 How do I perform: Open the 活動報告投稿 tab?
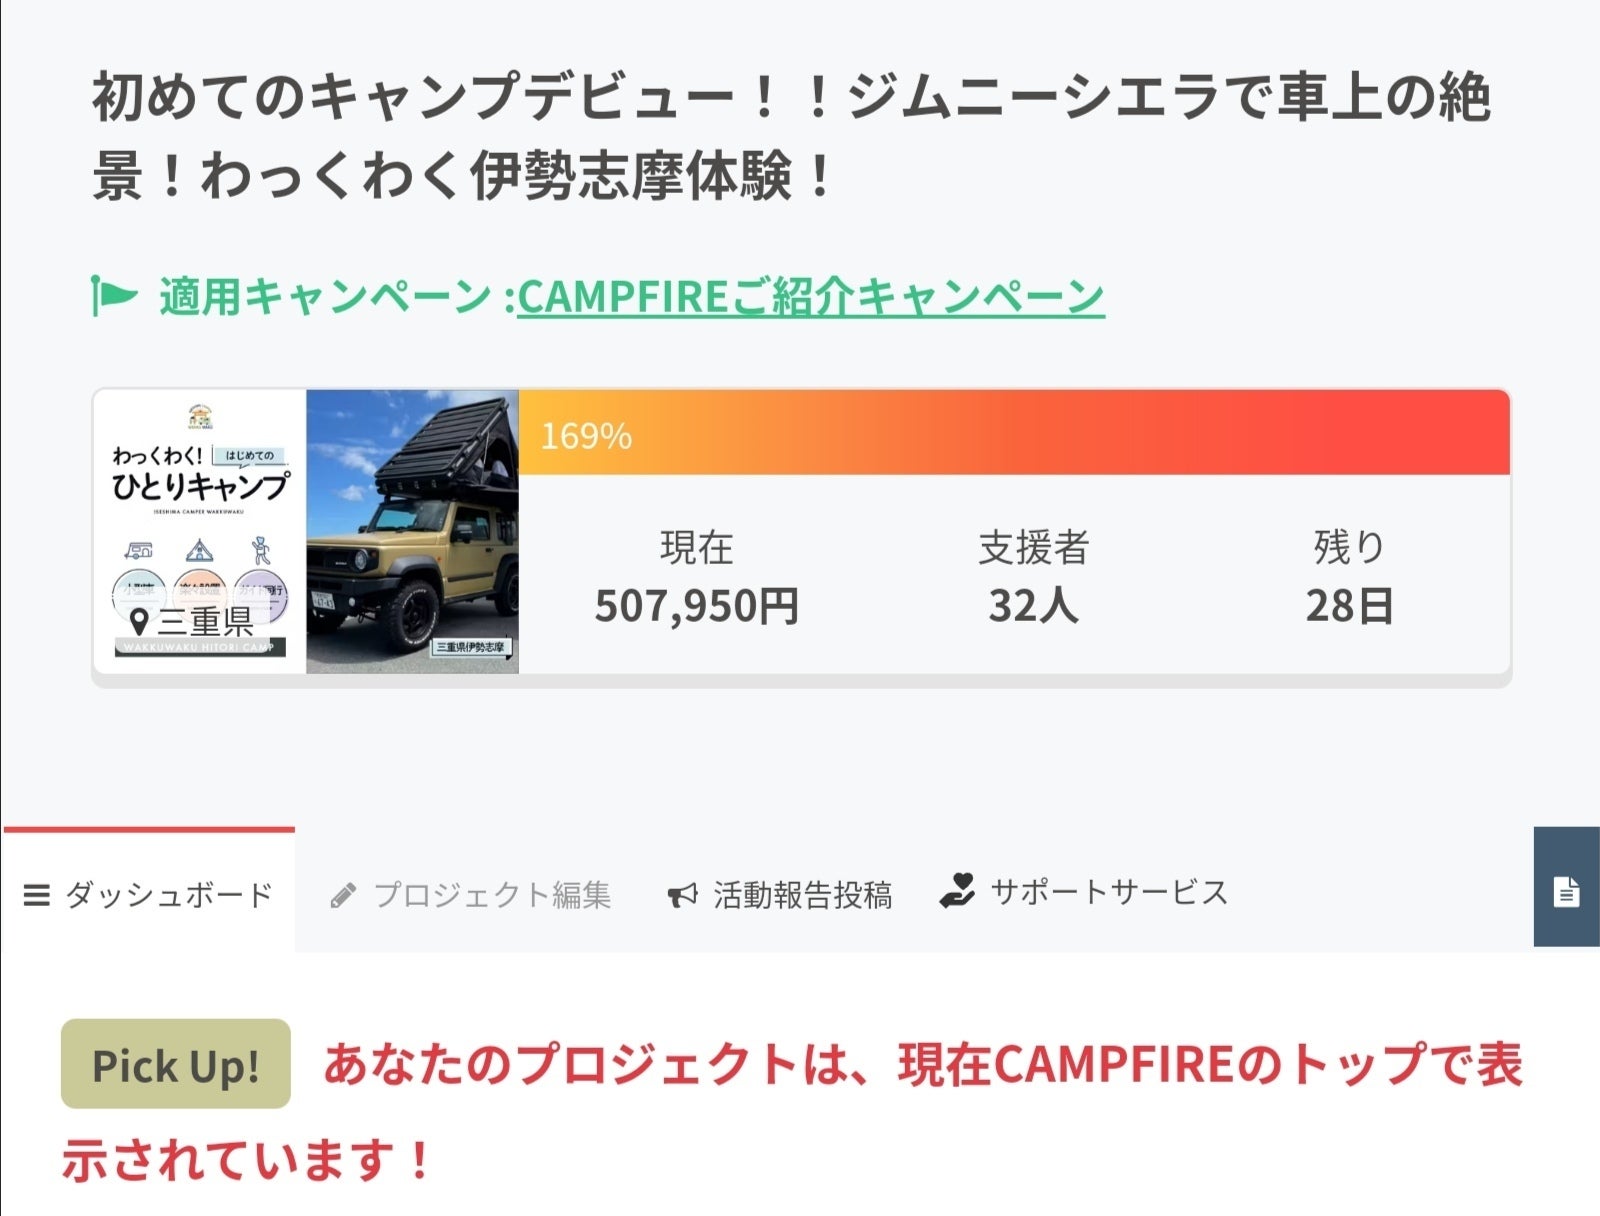802,895
